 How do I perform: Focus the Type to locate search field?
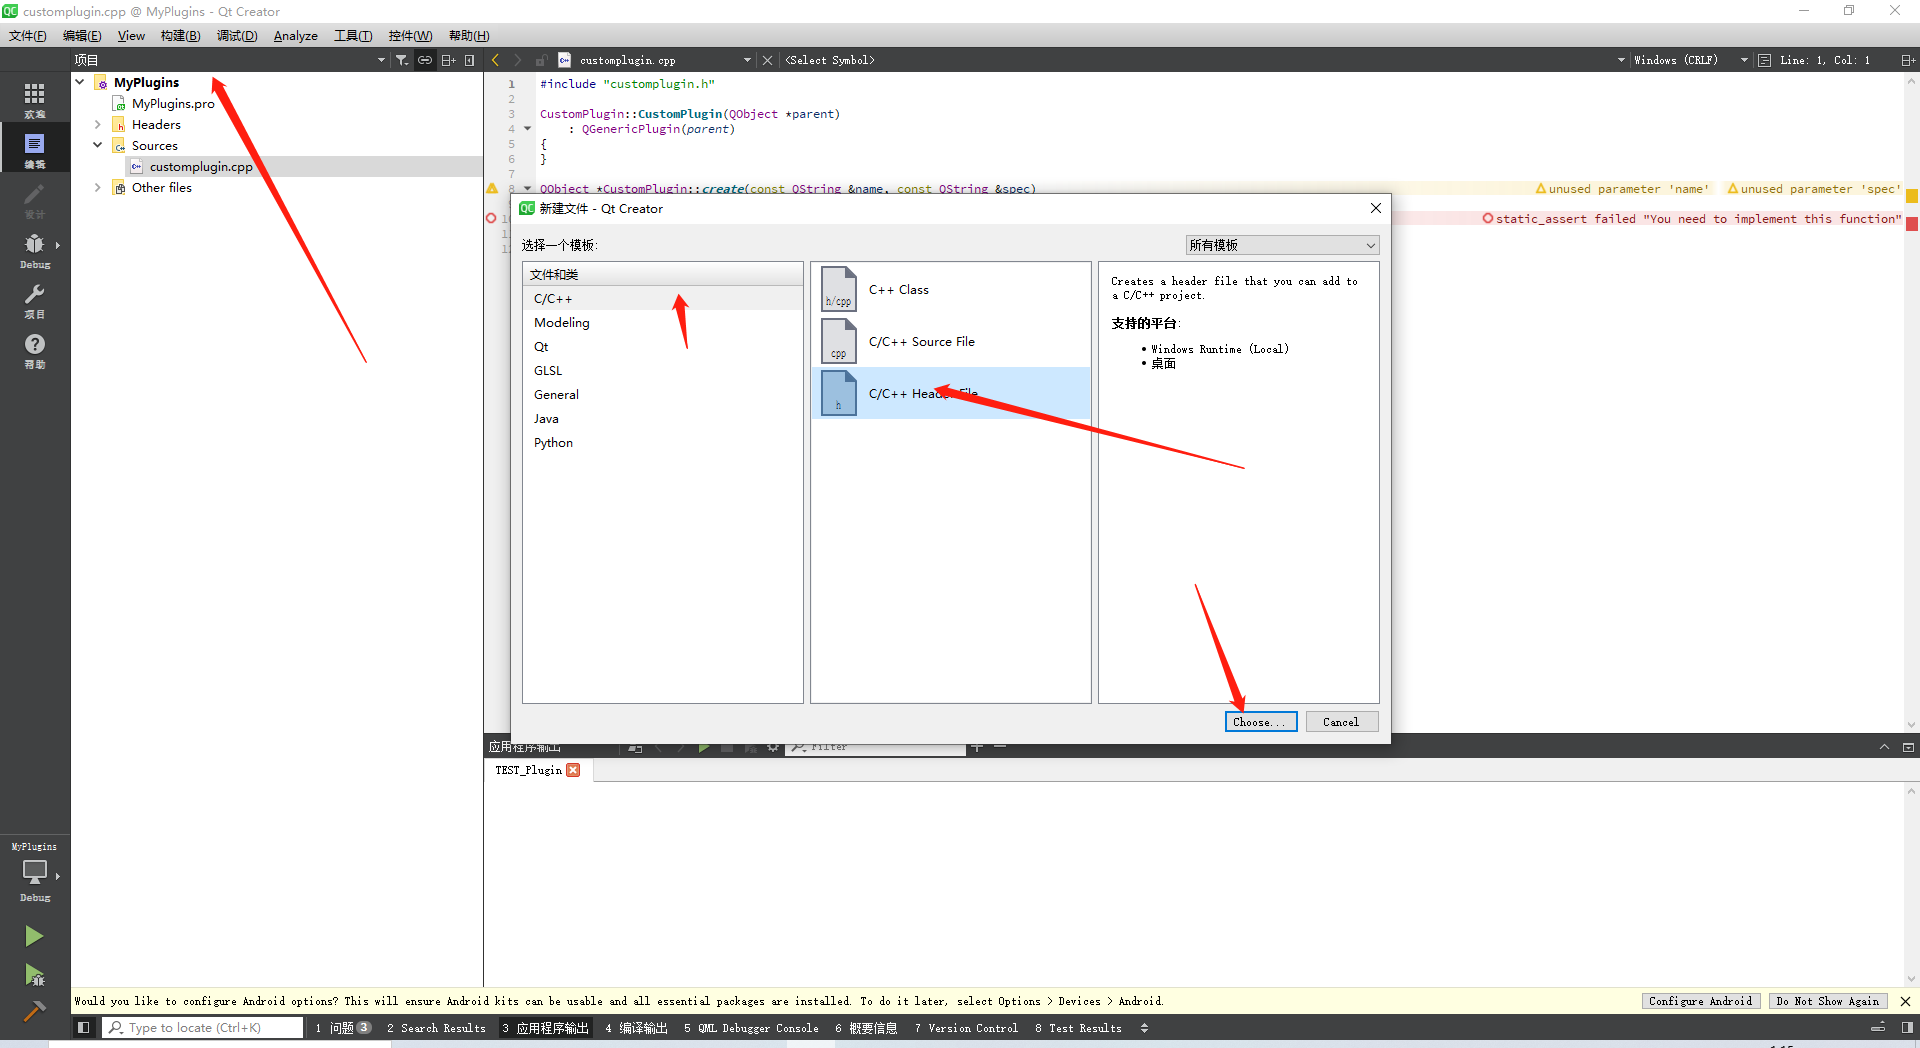pos(203,1027)
